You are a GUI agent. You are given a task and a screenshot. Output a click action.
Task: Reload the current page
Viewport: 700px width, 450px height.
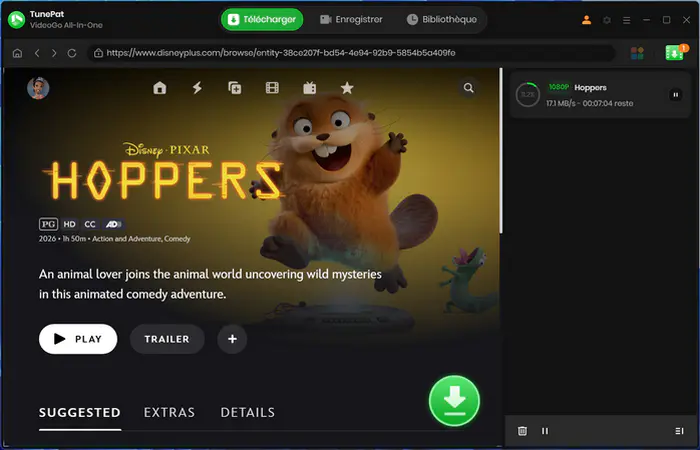(72, 53)
